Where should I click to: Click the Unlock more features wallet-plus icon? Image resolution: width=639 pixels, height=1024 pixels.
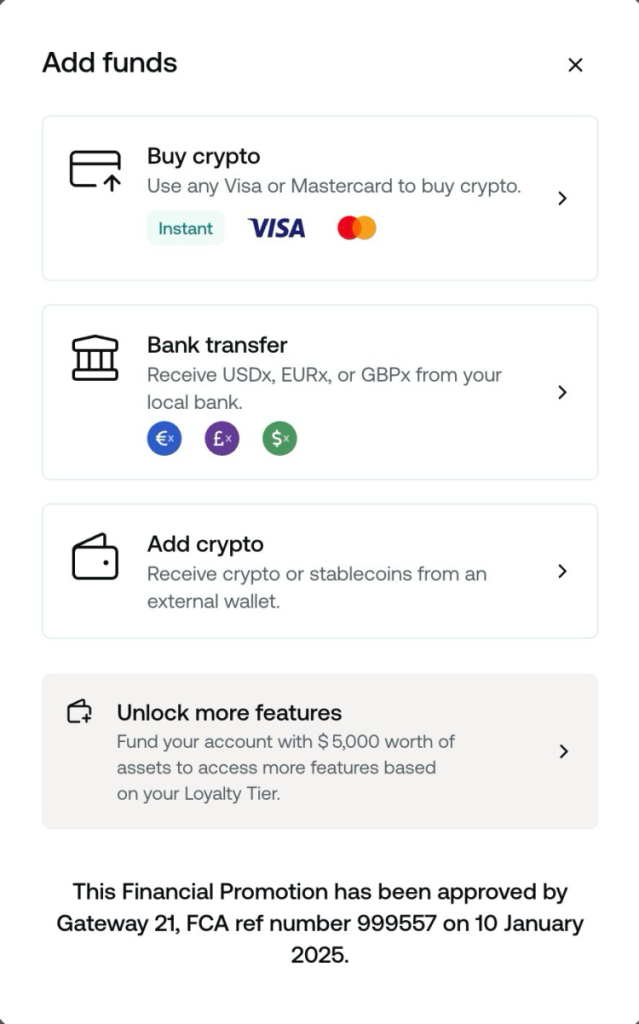pyautogui.click(x=79, y=712)
